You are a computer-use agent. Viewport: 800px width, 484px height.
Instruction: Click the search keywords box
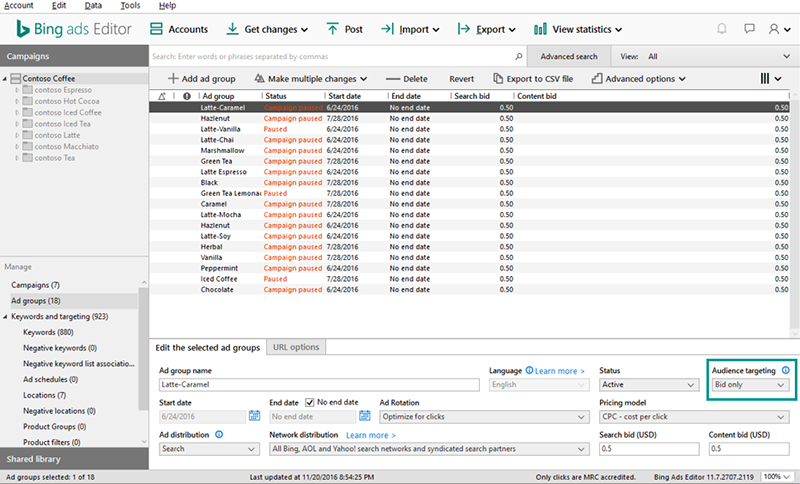click(x=332, y=56)
